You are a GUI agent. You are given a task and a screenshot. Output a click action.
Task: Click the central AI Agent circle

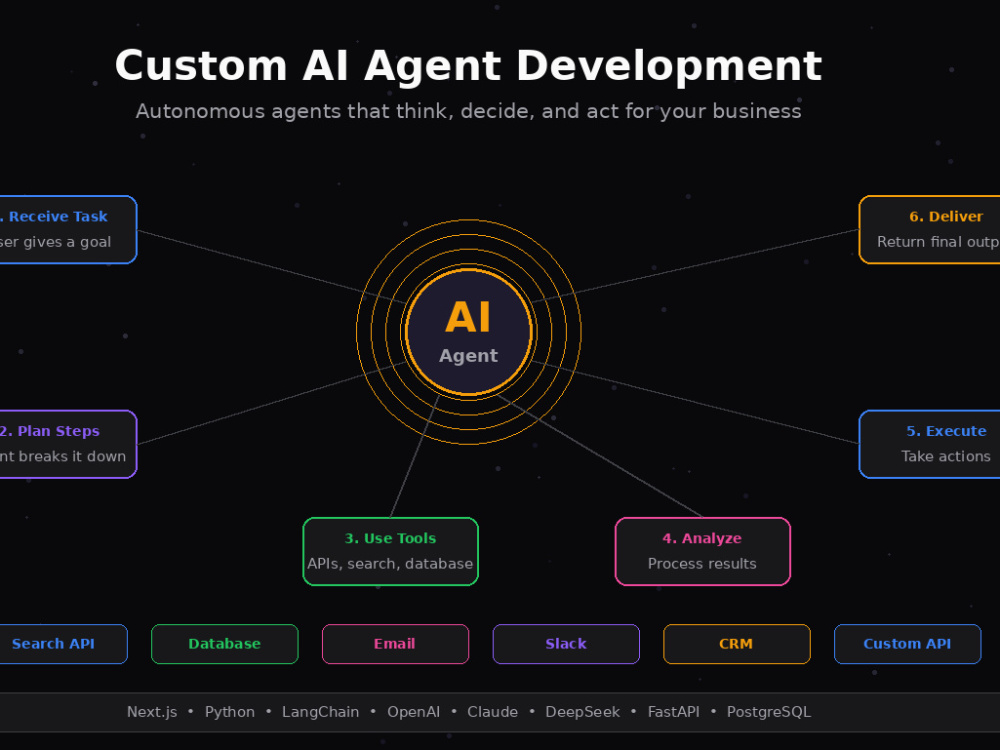pos(469,332)
